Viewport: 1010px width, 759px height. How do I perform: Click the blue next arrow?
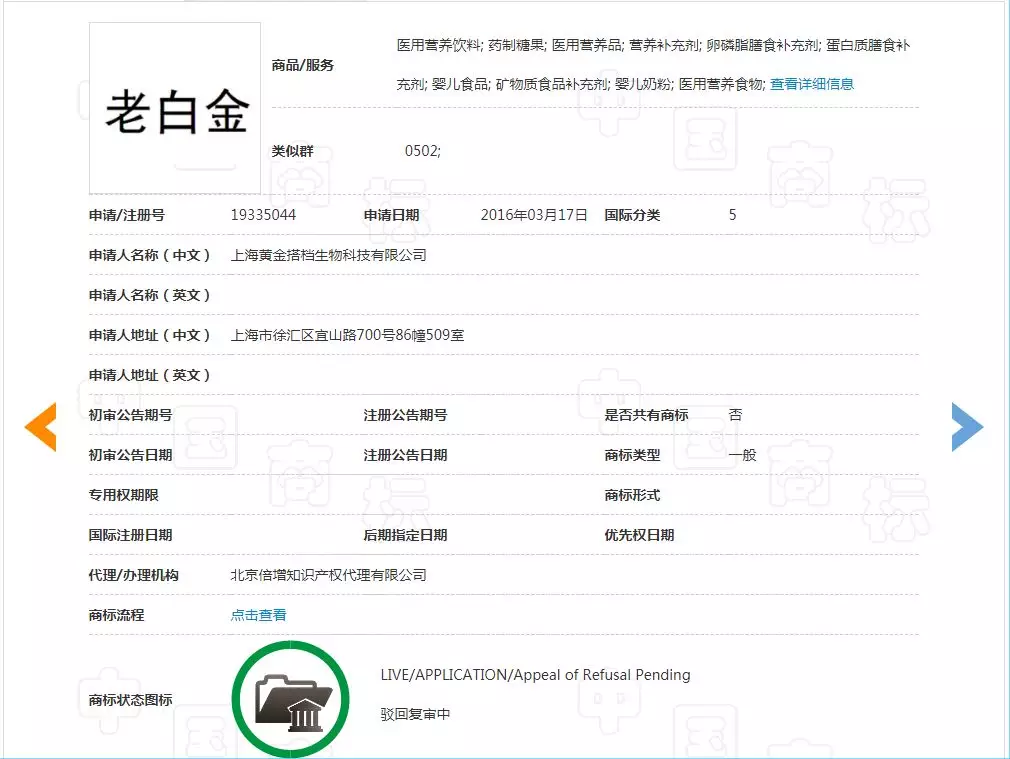pyautogui.click(x=966, y=427)
